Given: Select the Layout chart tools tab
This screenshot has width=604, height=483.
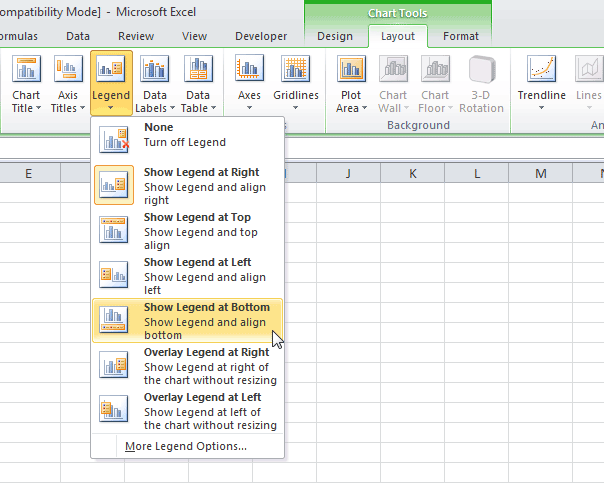Looking at the screenshot, I should (398, 36).
